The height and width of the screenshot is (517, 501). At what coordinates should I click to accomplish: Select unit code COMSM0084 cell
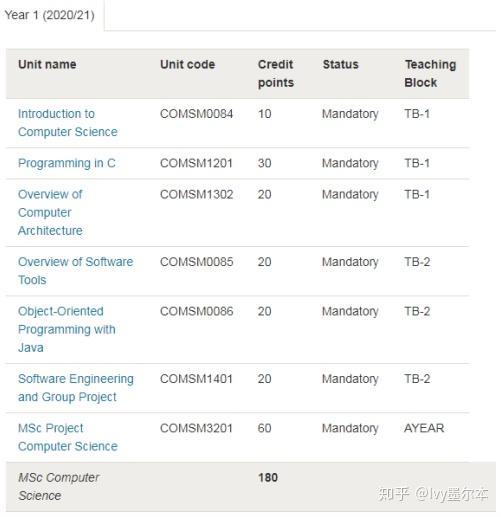click(x=196, y=114)
